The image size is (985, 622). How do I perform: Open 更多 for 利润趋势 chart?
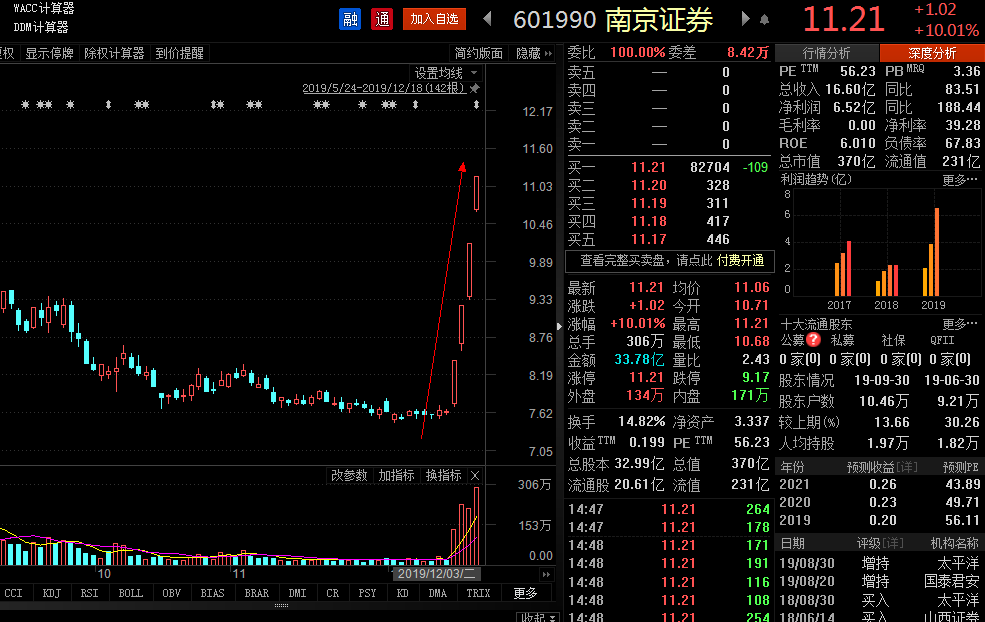960,180
